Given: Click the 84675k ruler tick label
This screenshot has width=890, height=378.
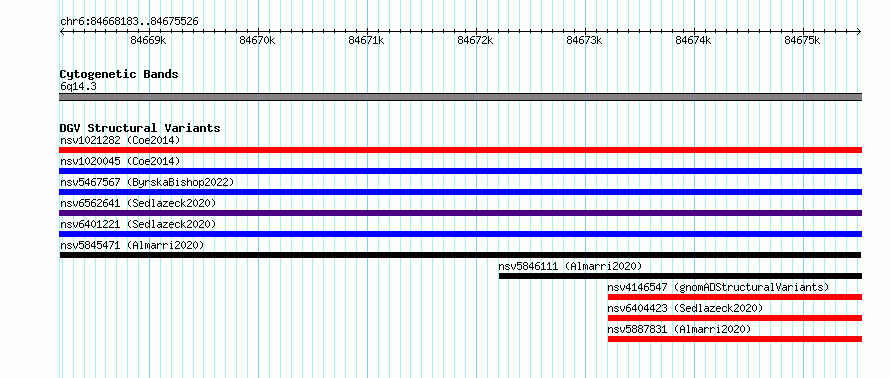Looking at the screenshot, I should 802,40.
